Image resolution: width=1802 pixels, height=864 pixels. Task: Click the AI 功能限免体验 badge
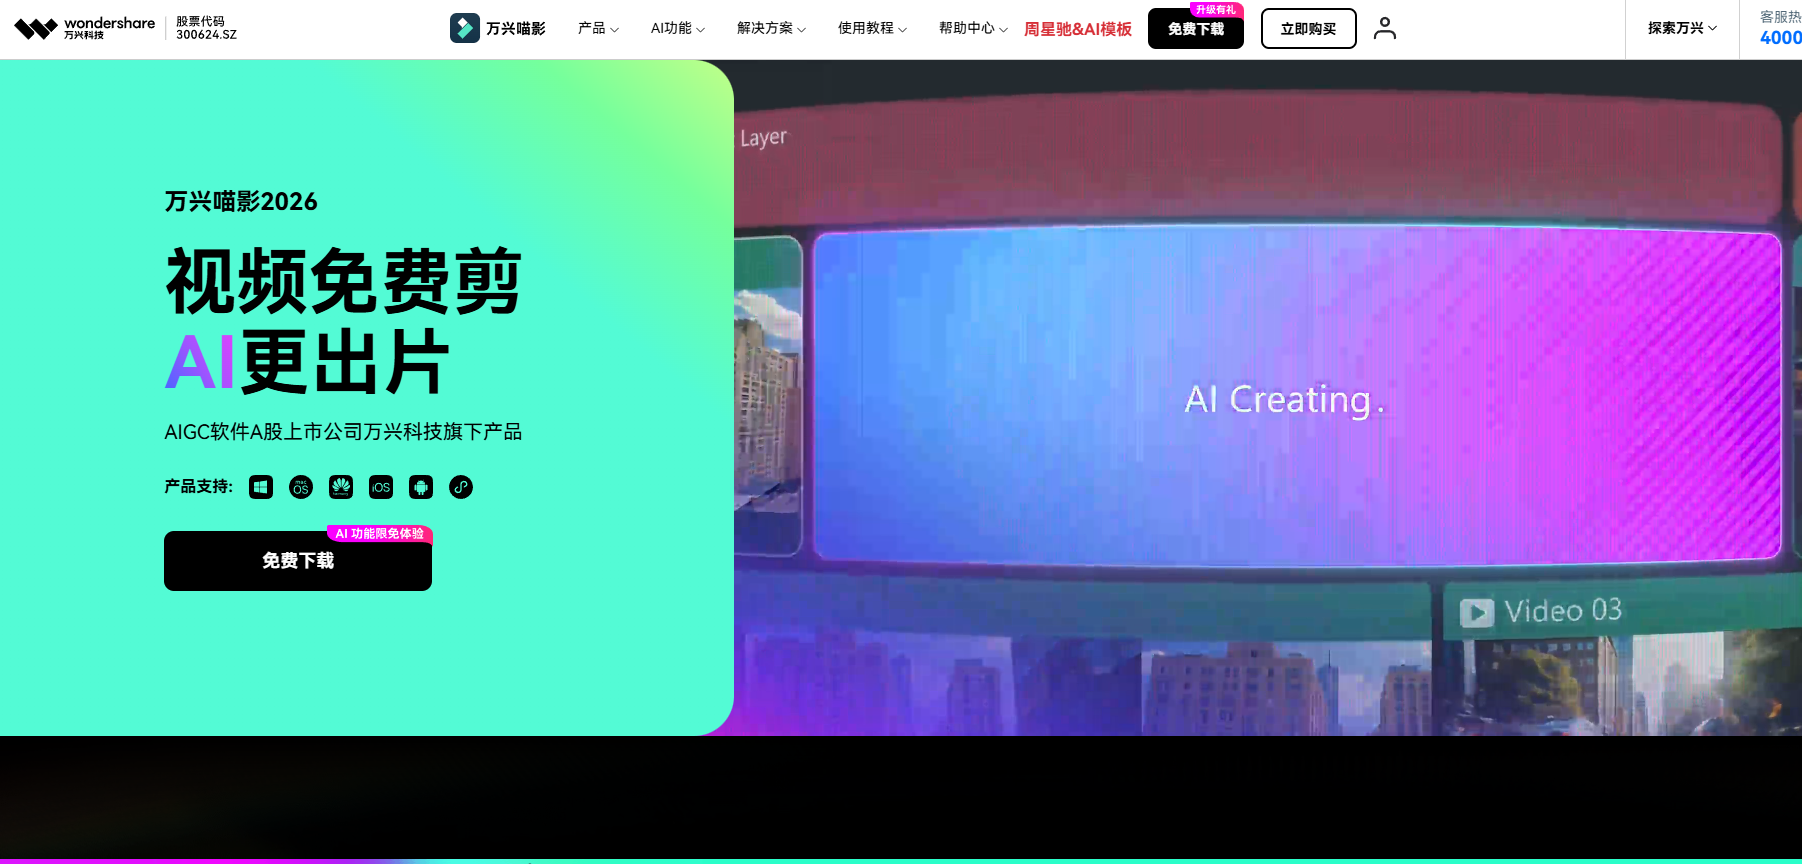point(380,534)
